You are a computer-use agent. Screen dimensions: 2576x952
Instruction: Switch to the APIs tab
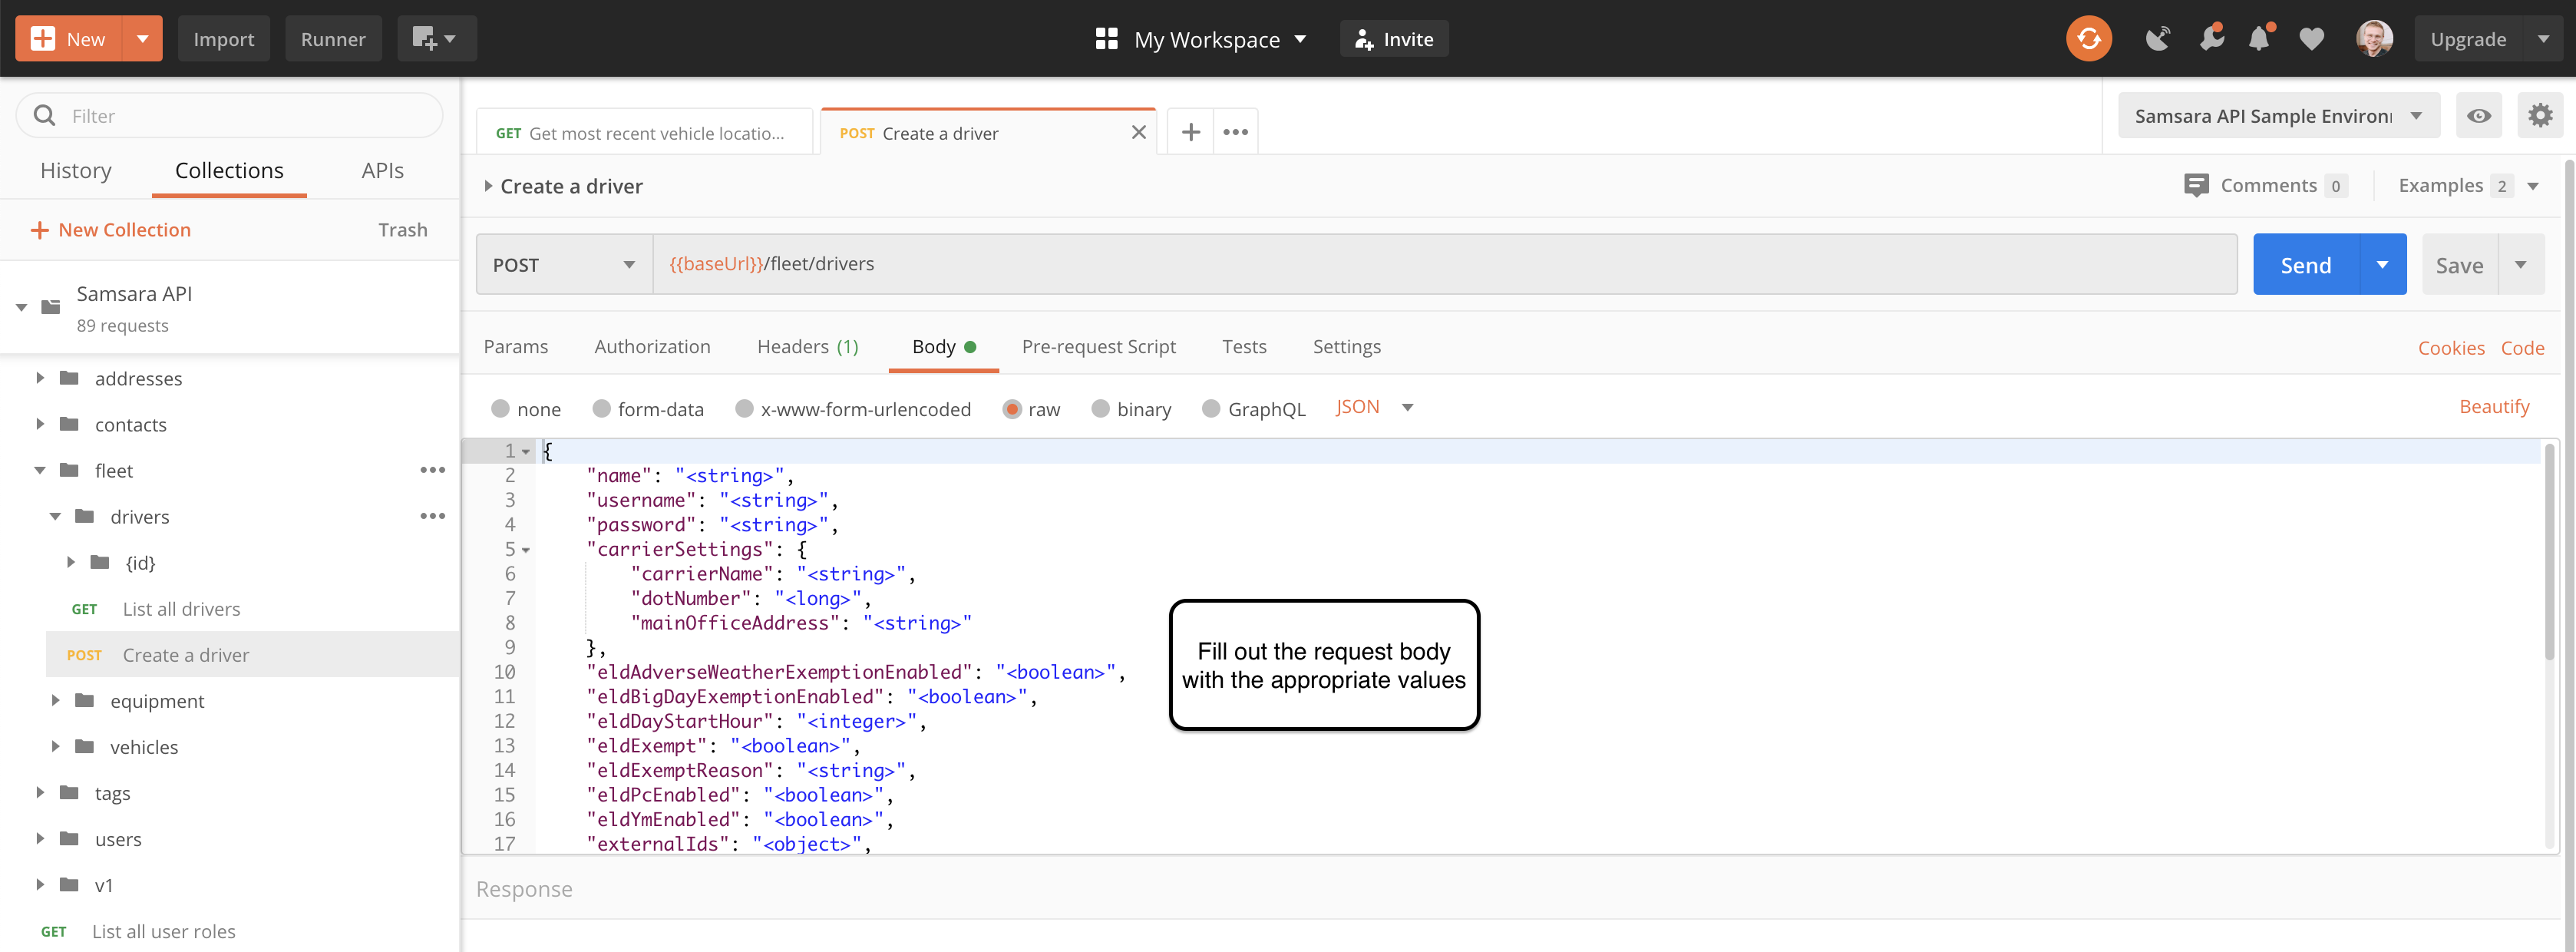pos(382,171)
